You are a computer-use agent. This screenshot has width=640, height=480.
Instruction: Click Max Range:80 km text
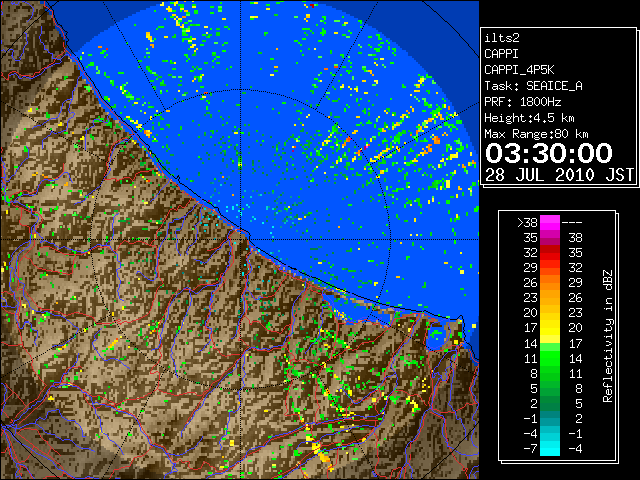(536, 134)
